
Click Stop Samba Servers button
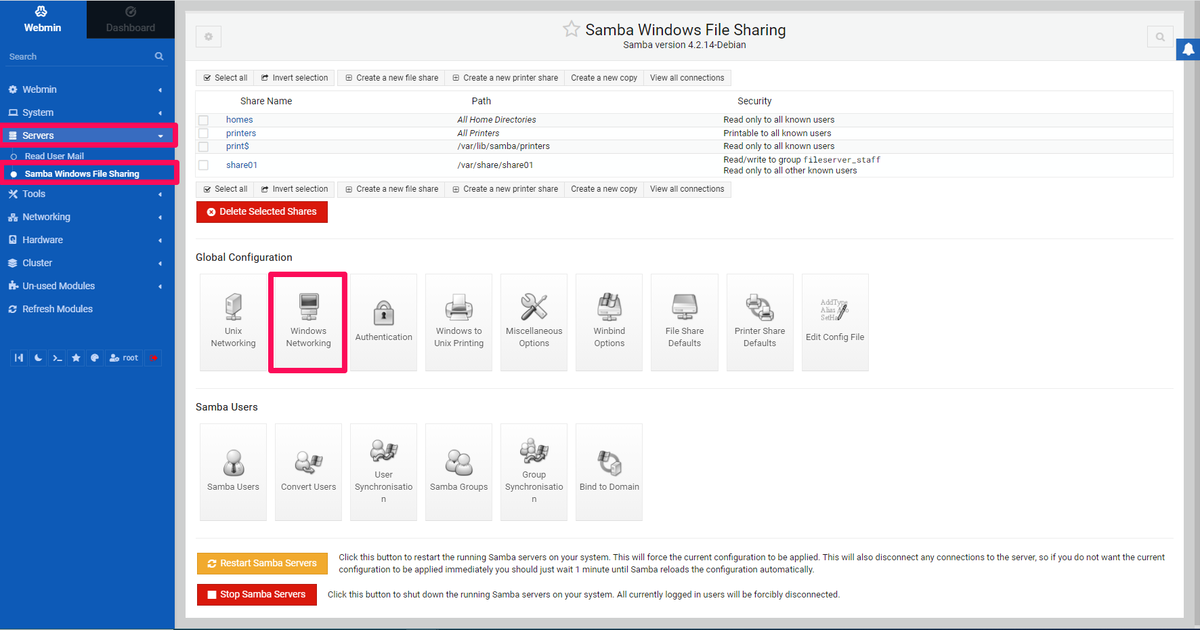pyautogui.click(x=257, y=594)
